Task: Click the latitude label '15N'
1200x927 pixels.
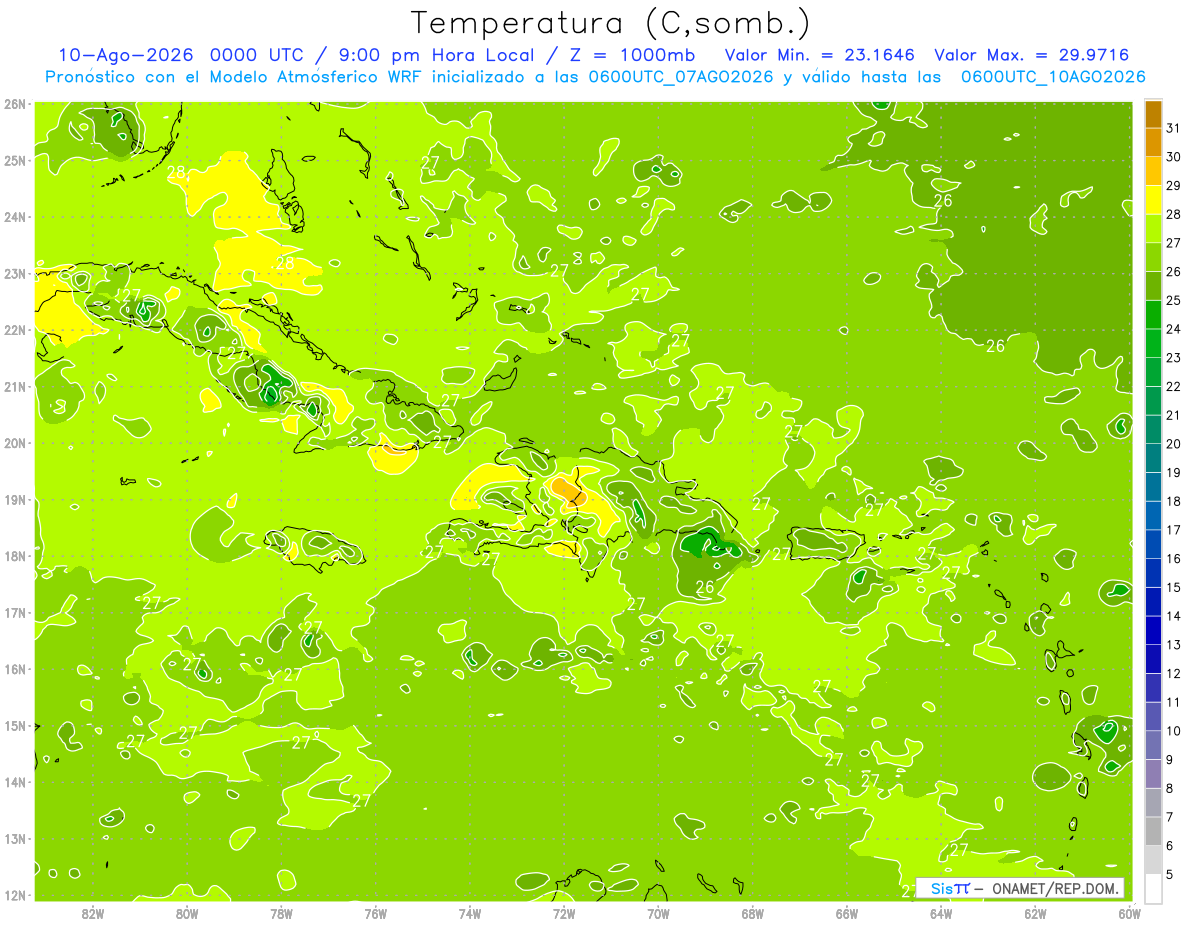Action: click(x=15, y=726)
